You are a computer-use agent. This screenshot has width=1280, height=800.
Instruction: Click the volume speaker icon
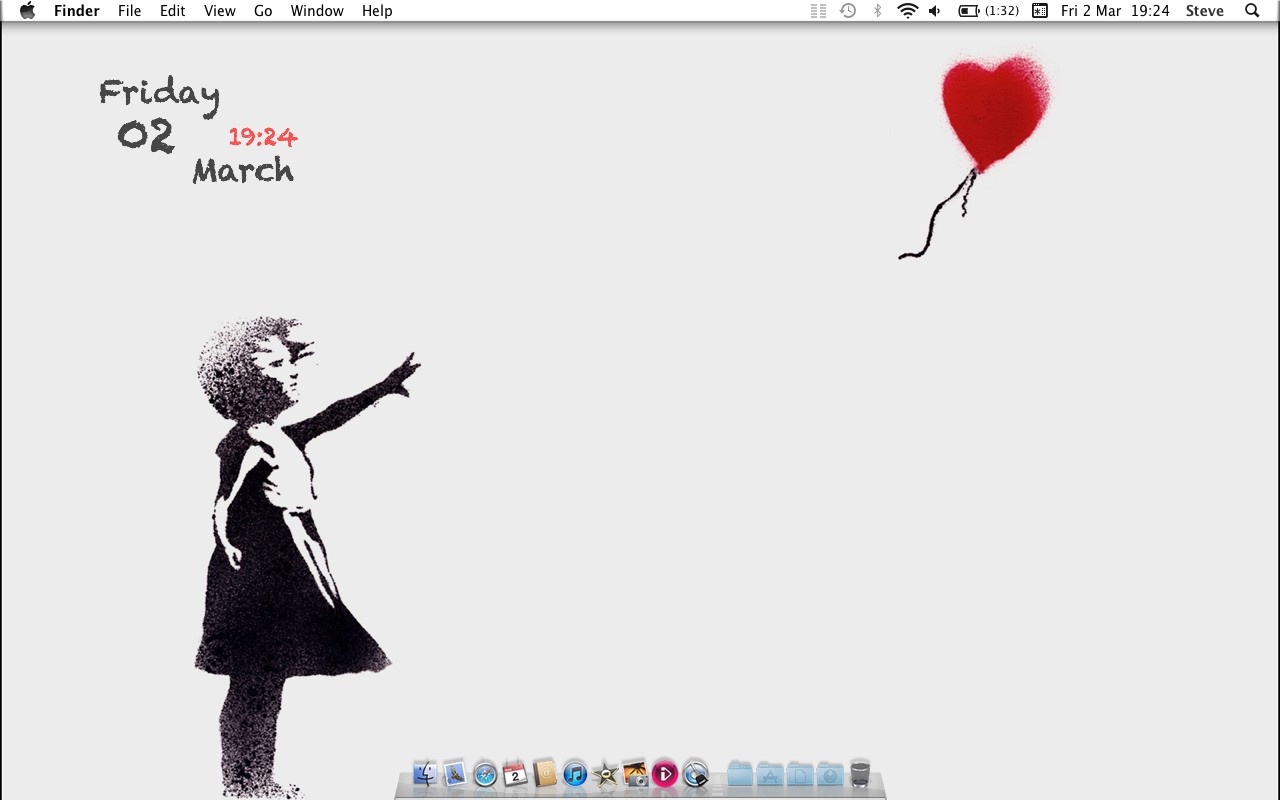[935, 11]
